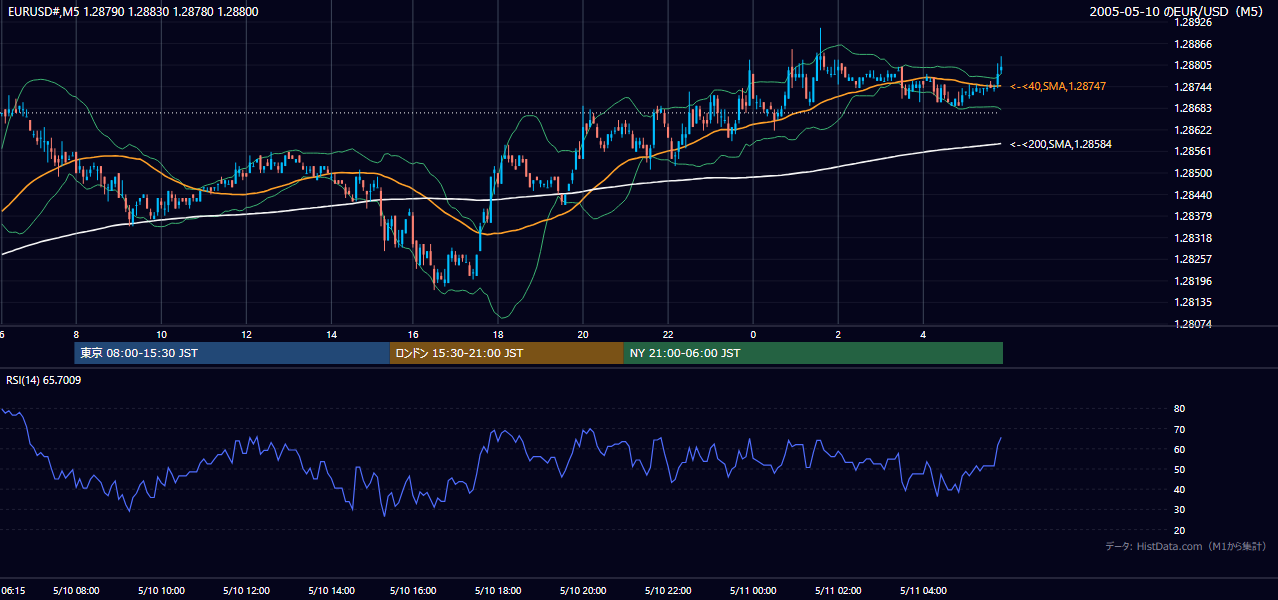The width and height of the screenshot is (1278, 600).
Task: Click the Tokyo 08:00-15:30 JST session bar
Action: coord(232,353)
